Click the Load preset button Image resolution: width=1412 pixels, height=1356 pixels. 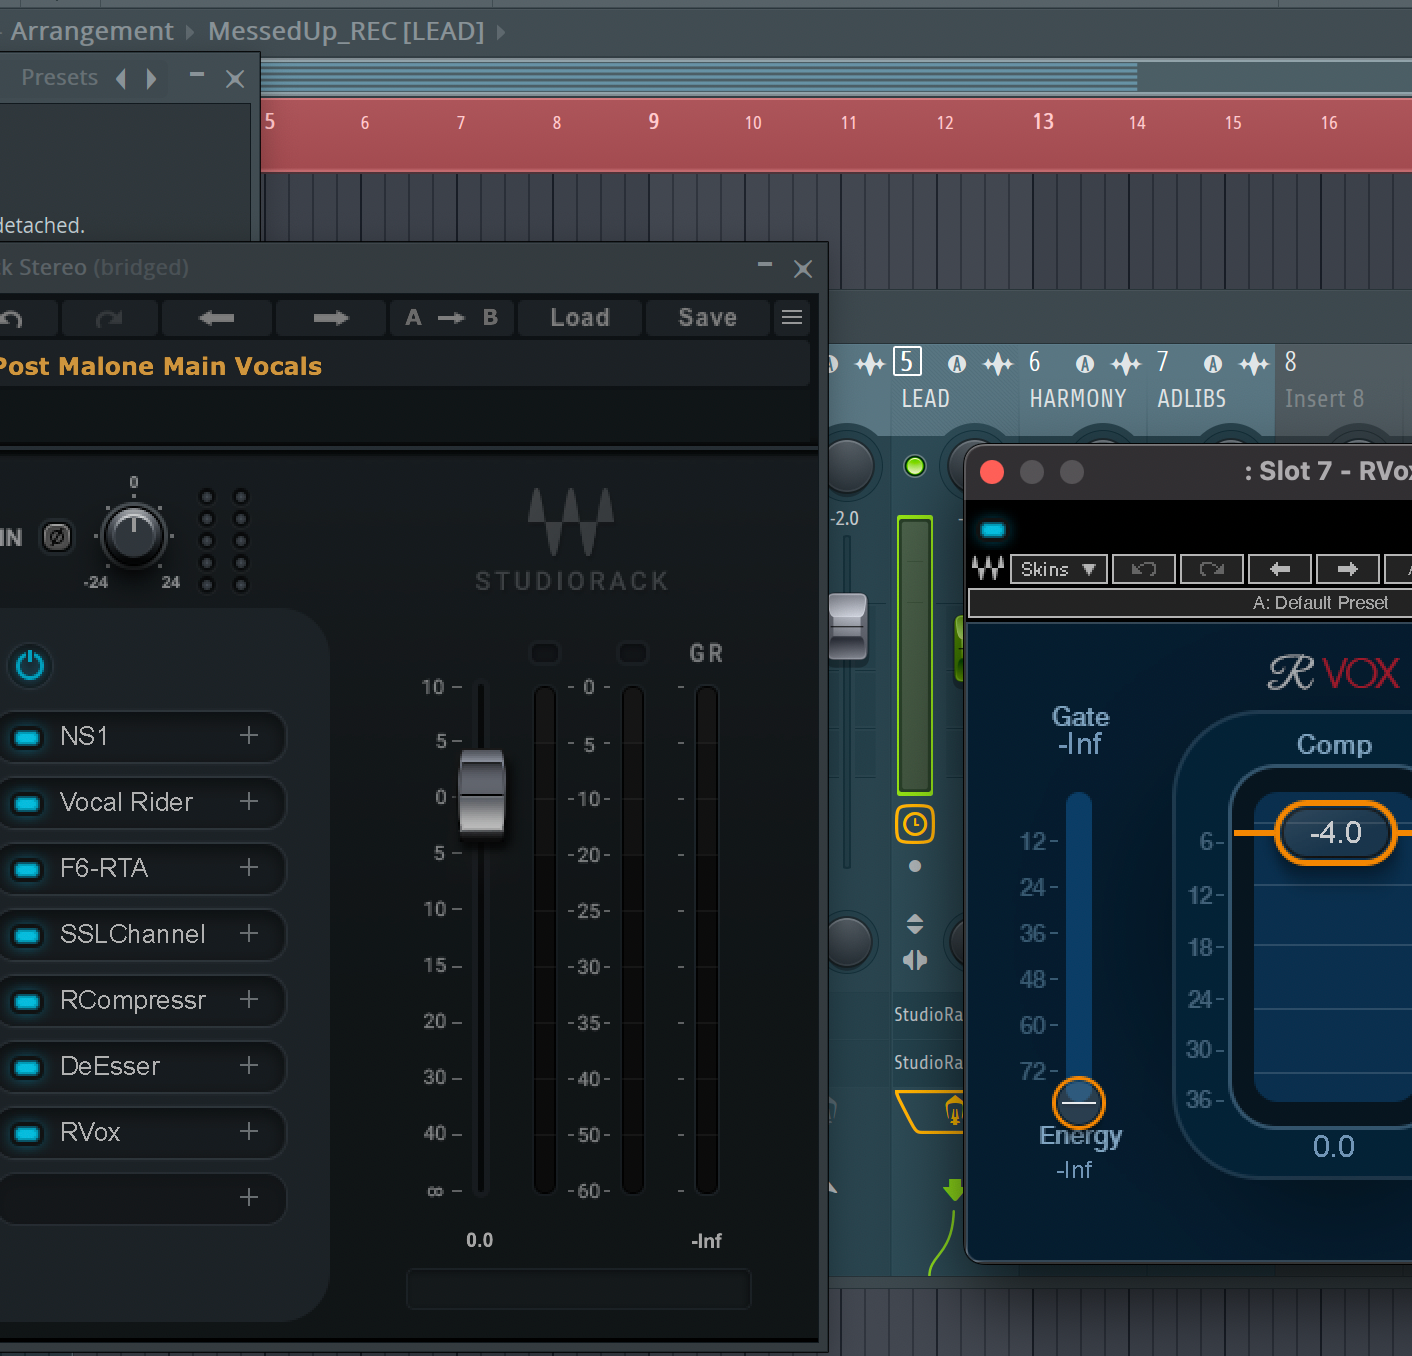point(580,318)
